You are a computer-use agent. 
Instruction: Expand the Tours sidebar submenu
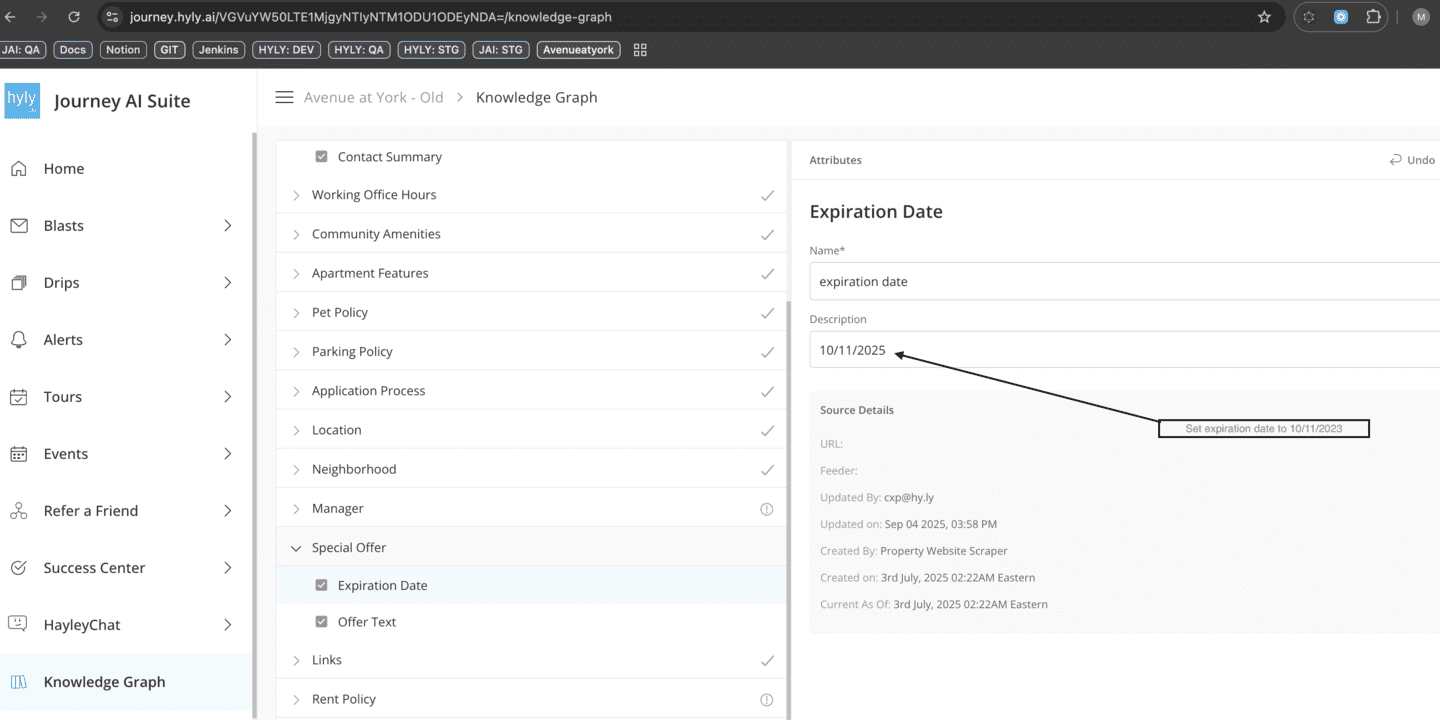(x=227, y=397)
